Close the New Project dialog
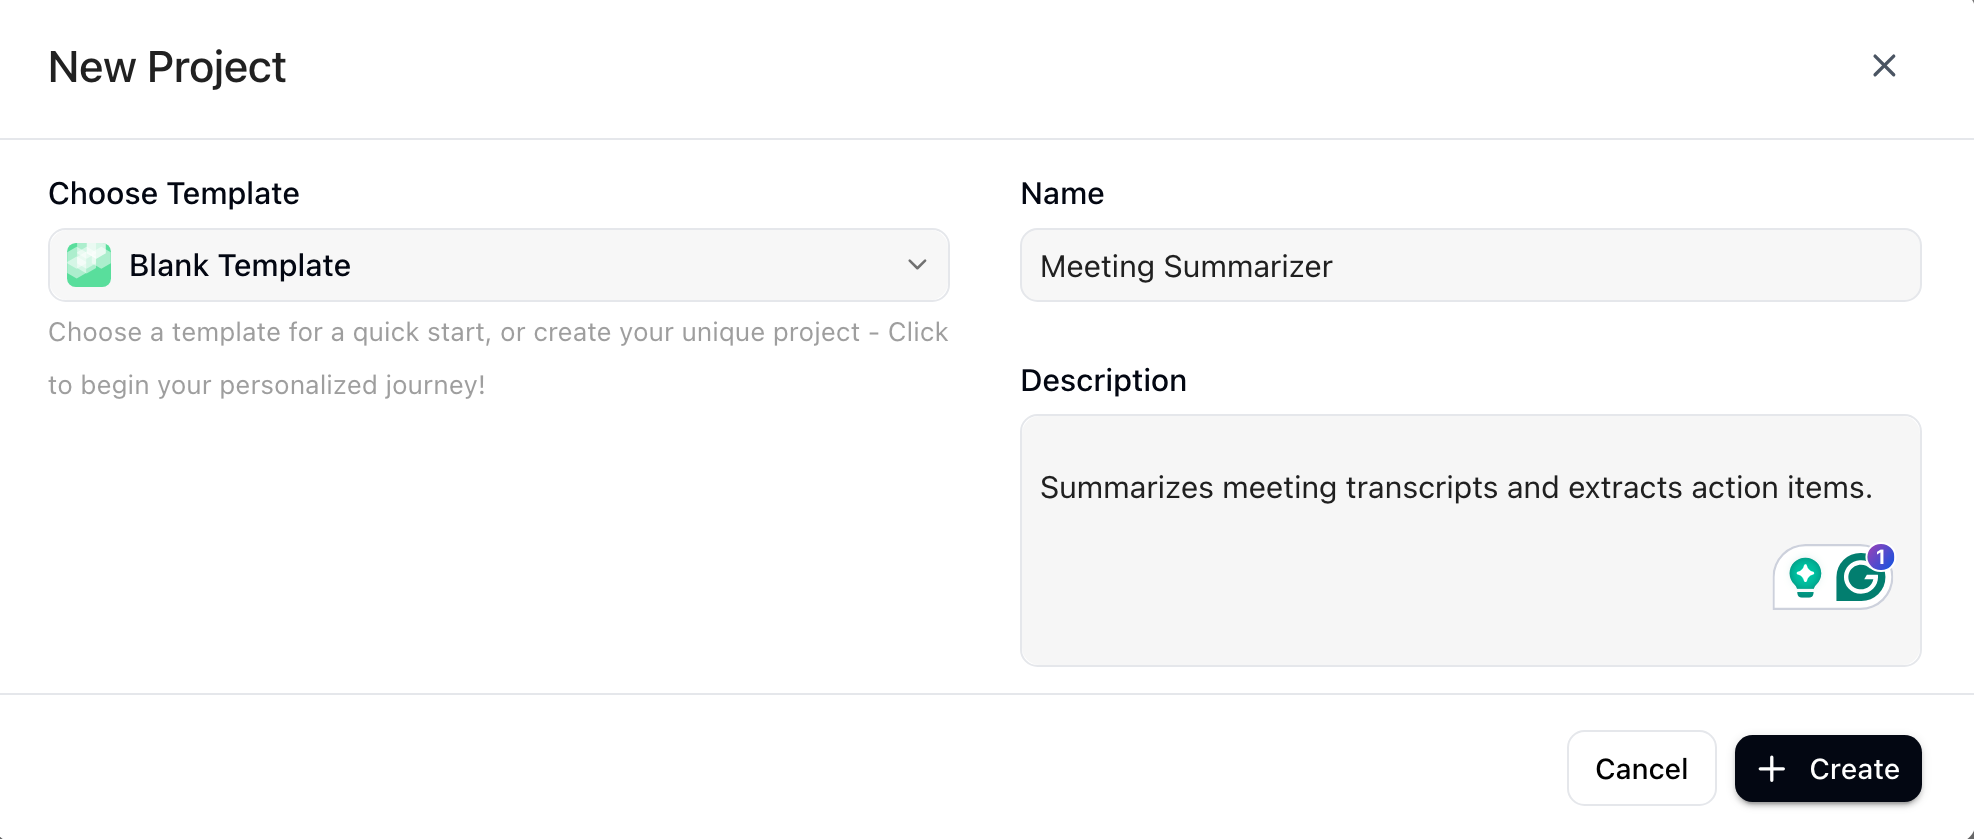This screenshot has height=839, width=1974. pos(1884,66)
